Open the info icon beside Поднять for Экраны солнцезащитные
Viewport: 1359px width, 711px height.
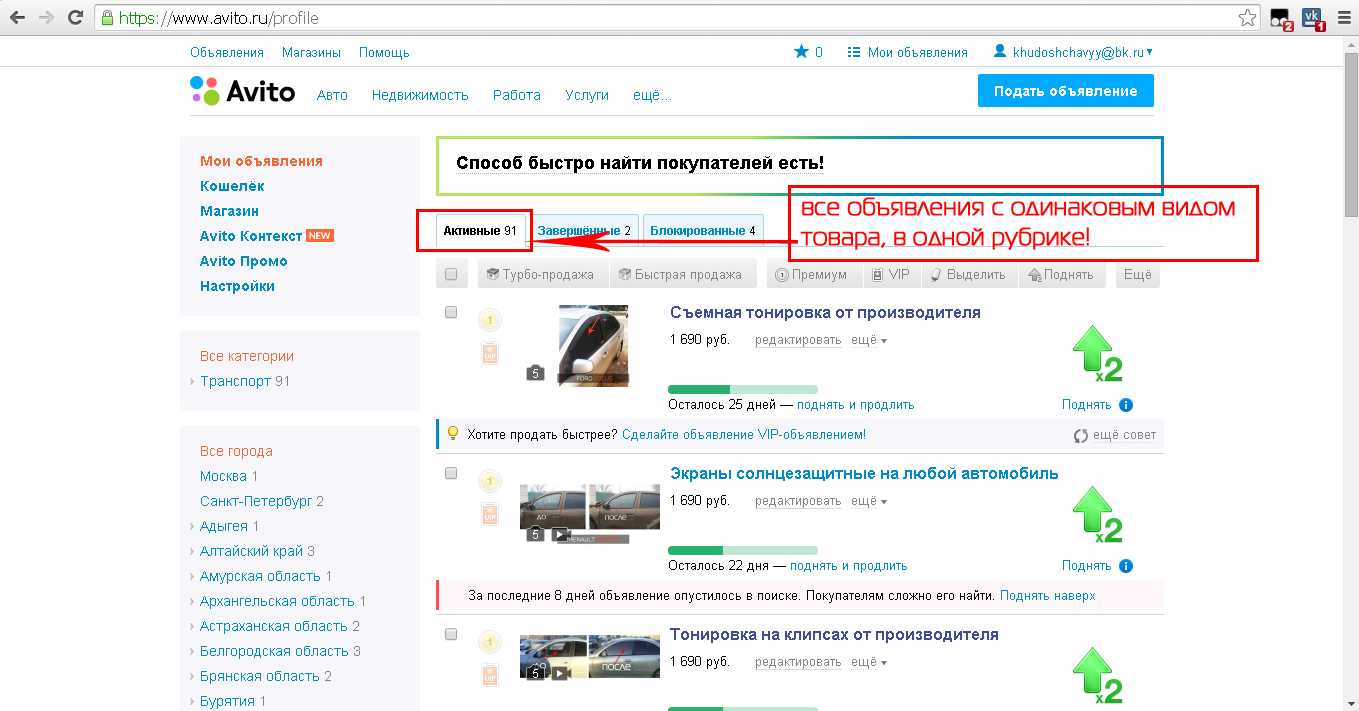click(x=1126, y=566)
